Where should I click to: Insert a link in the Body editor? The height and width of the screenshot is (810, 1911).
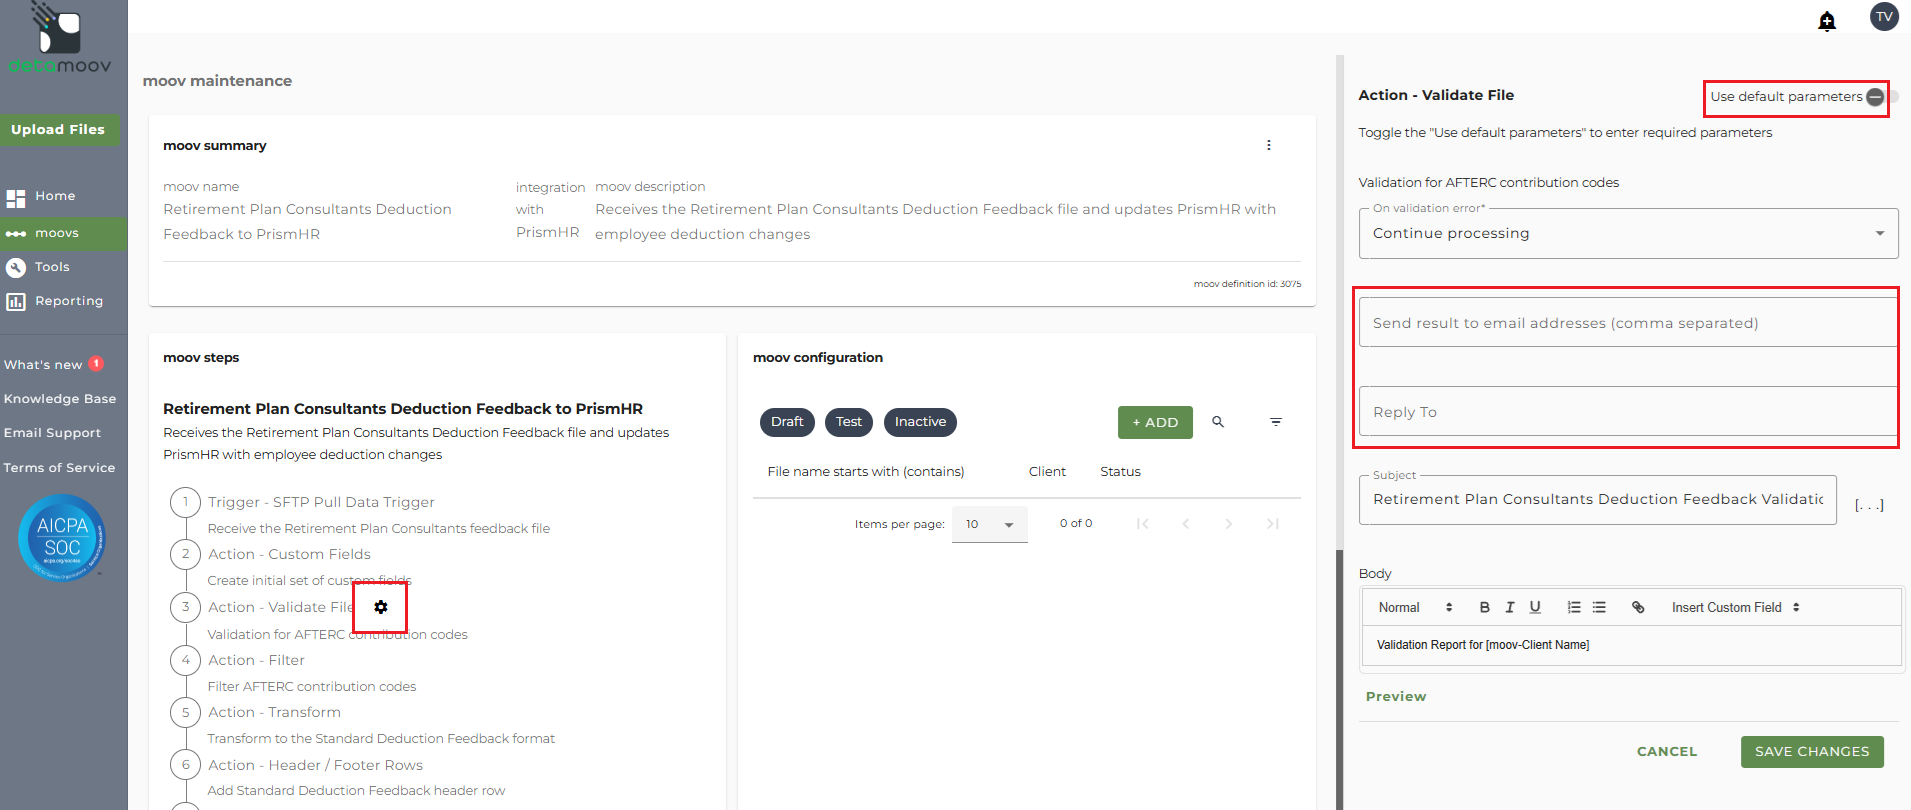click(x=1638, y=607)
